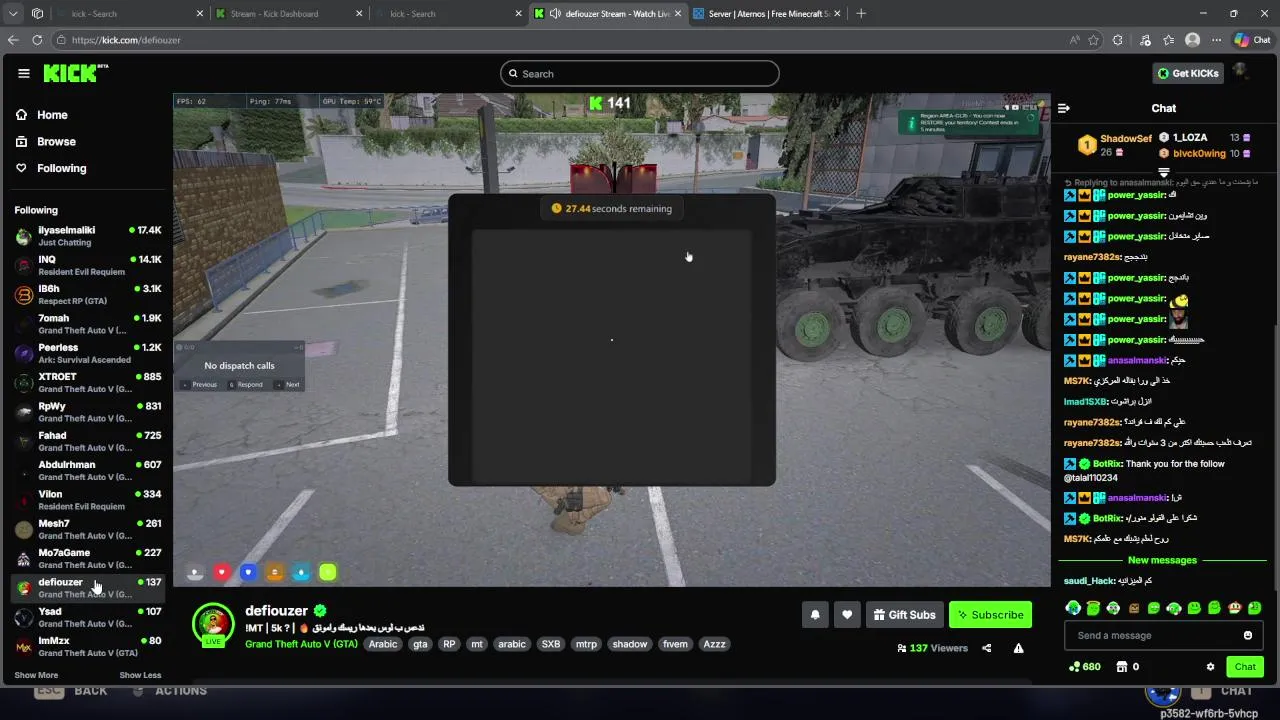Open the channel points 680 balance

tap(1085, 667)
